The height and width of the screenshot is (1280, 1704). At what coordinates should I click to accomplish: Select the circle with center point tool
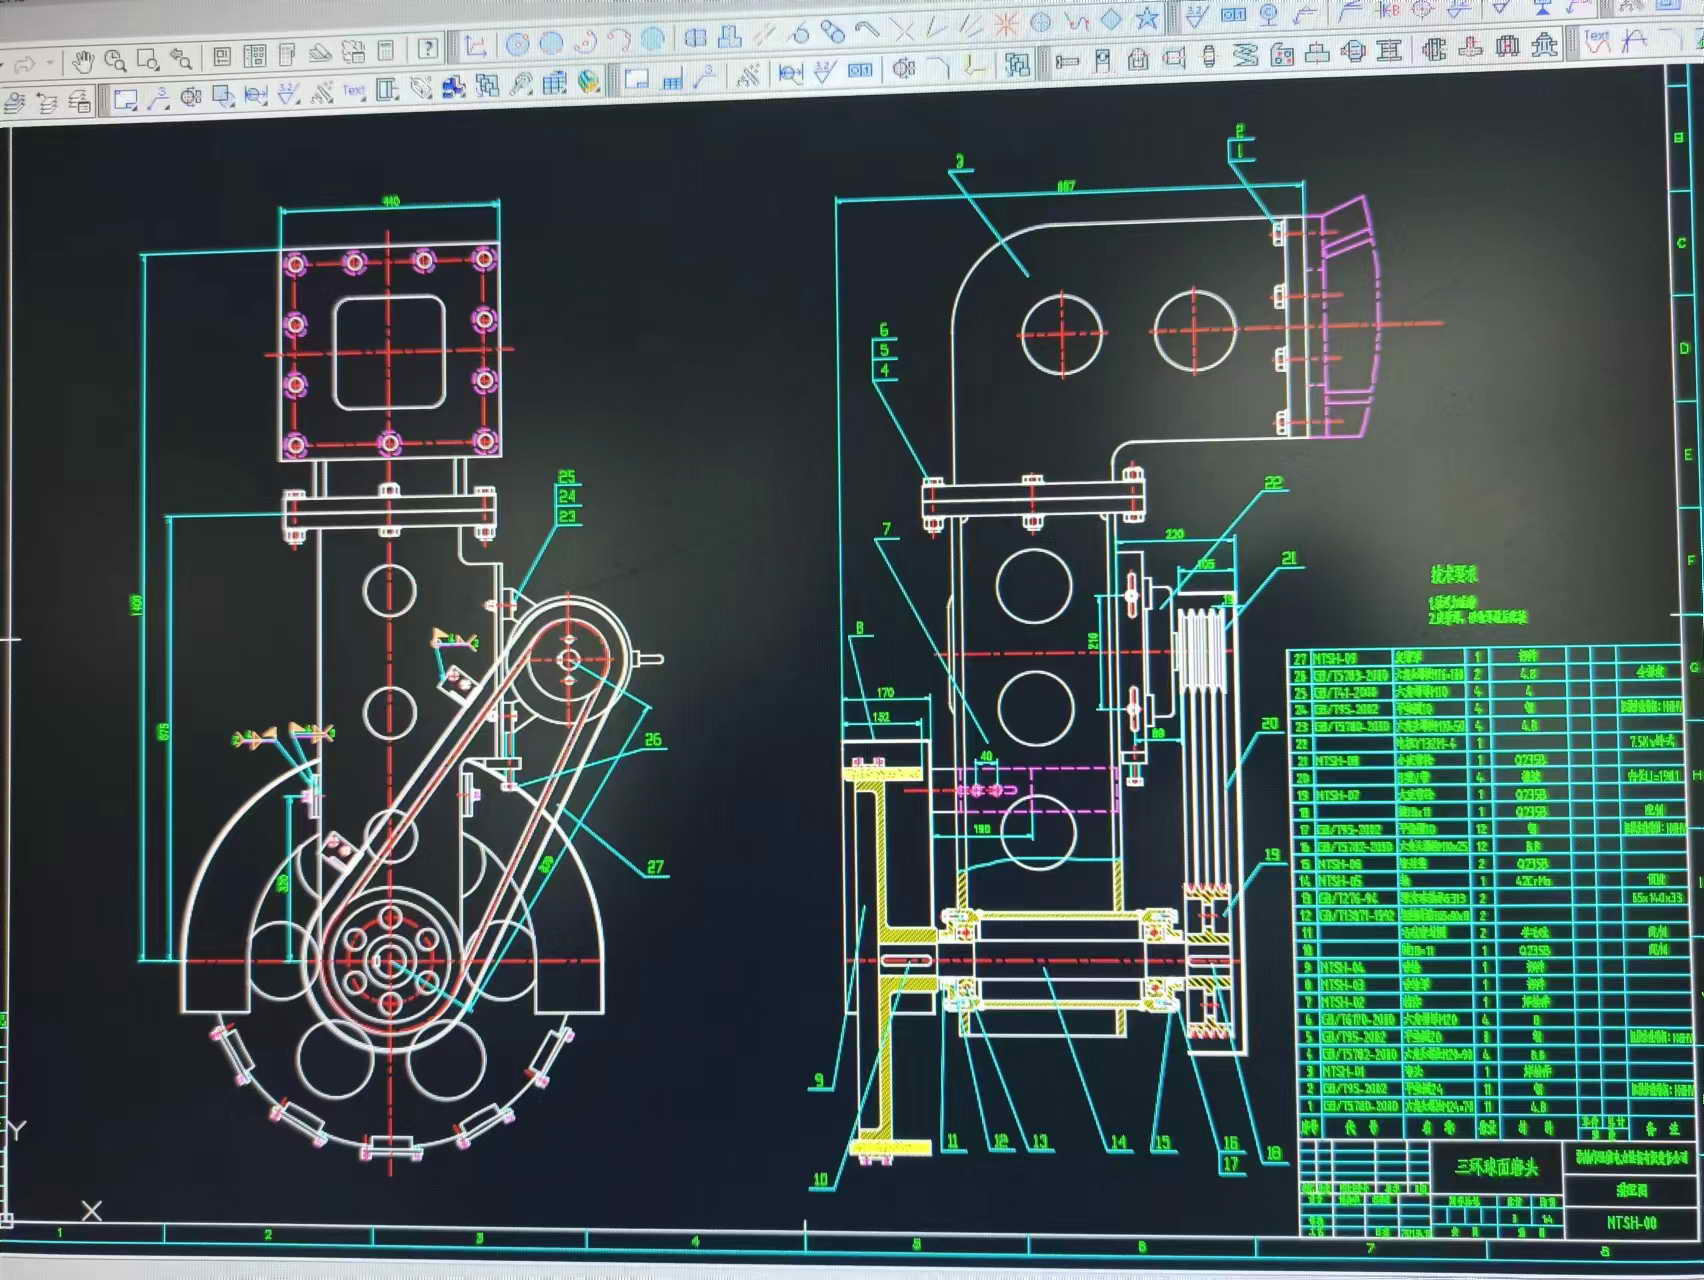(x=517, y=44)
